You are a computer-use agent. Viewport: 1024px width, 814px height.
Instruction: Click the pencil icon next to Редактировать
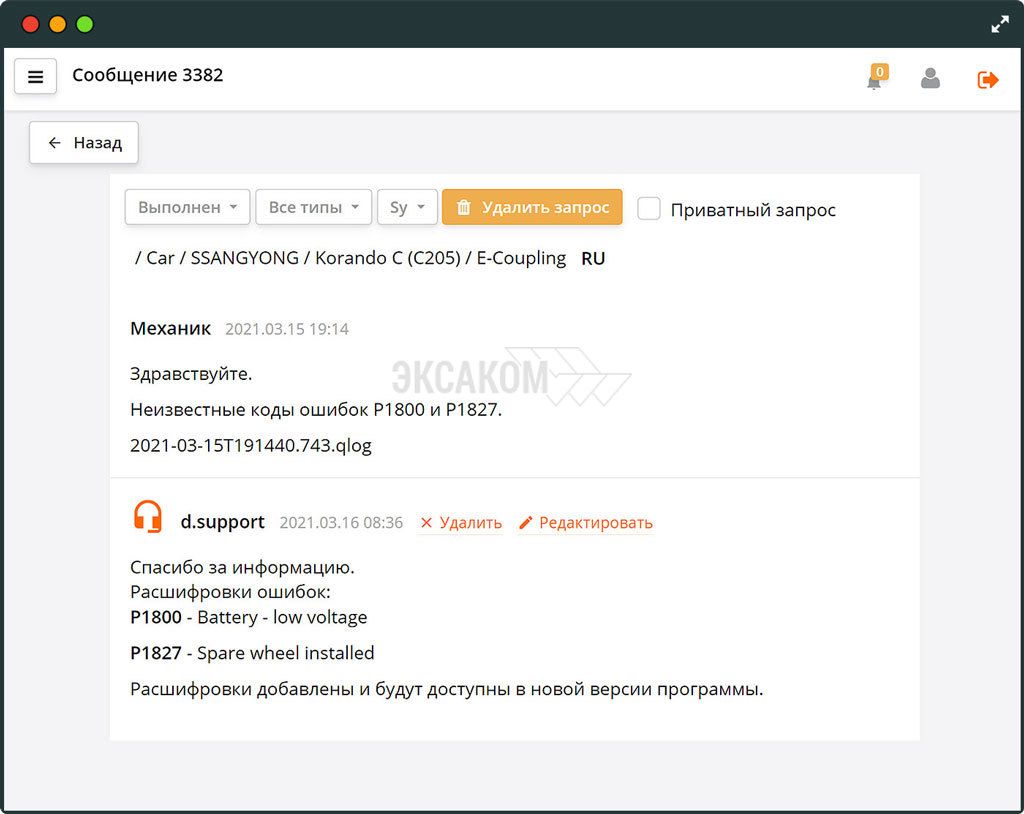click(x=526, y=523)
